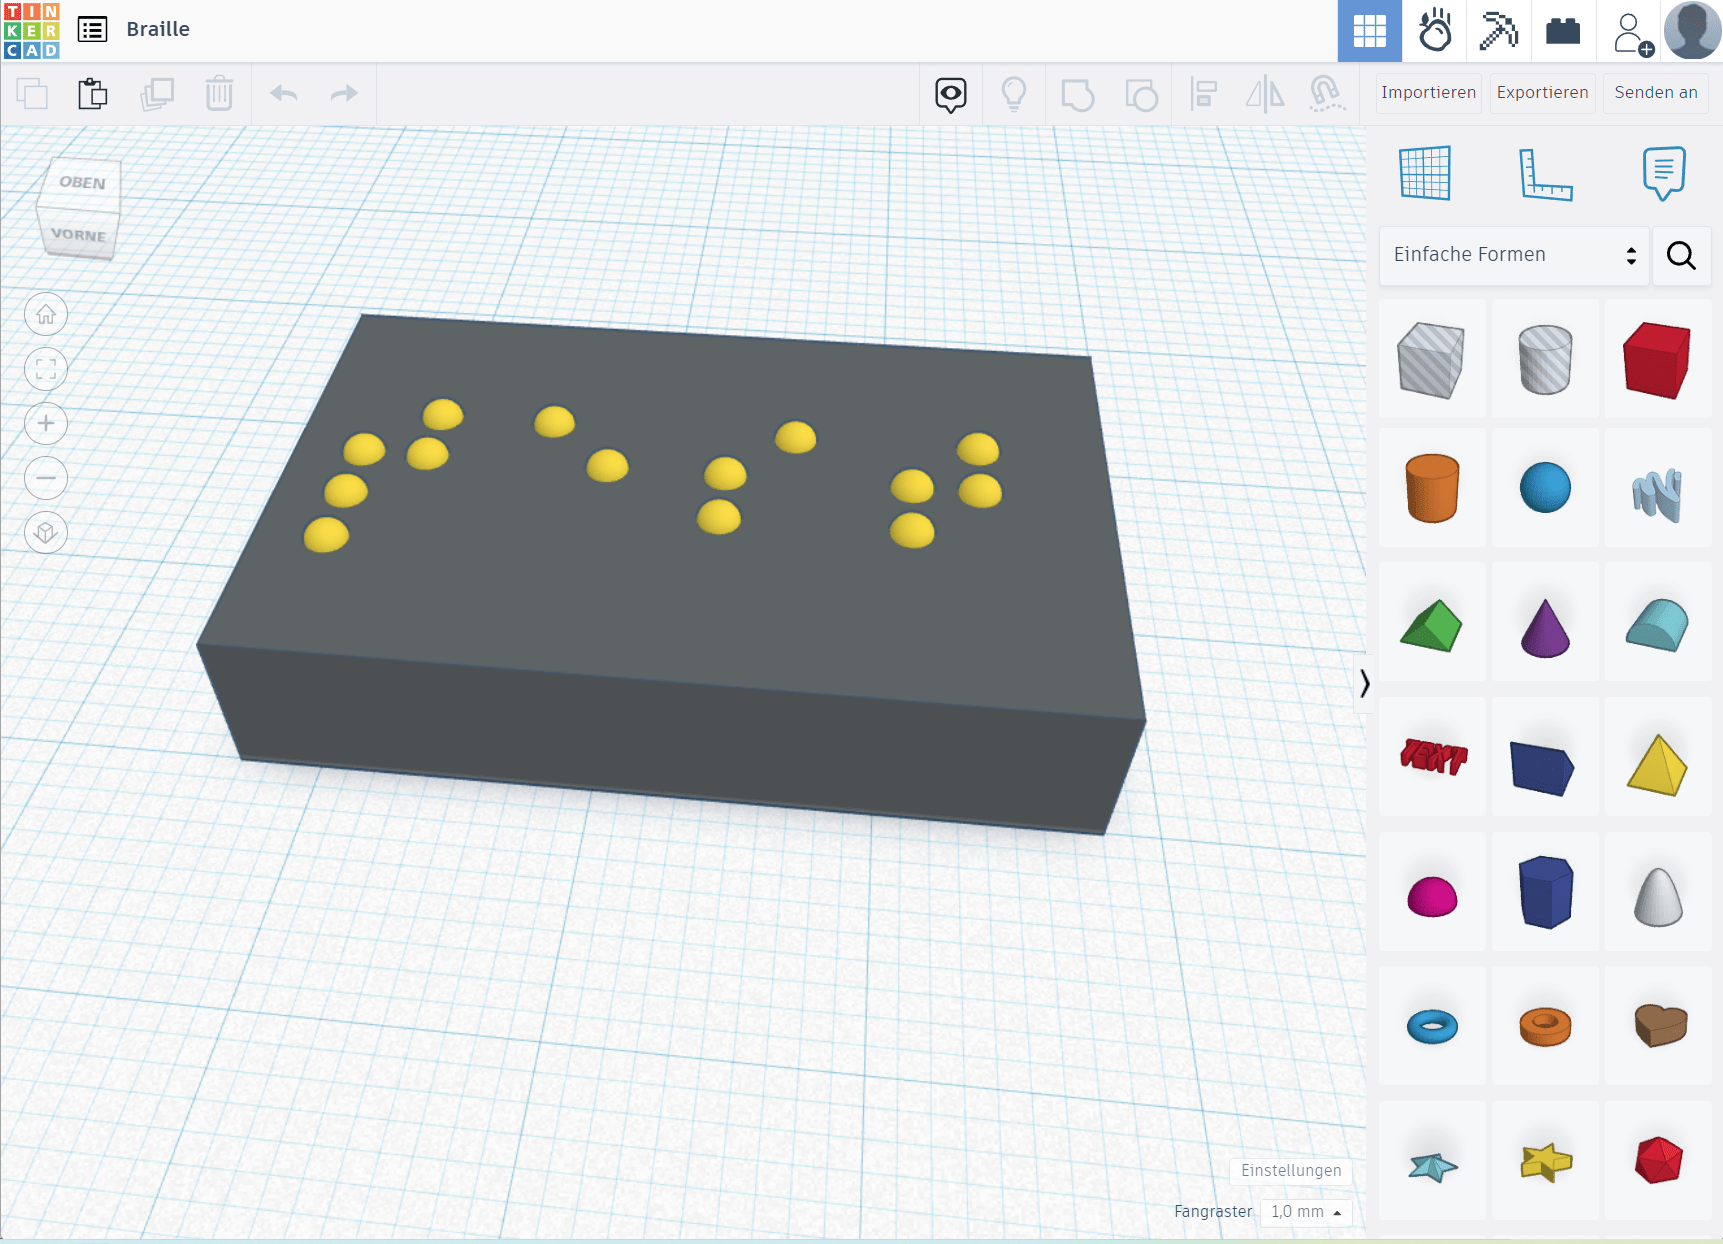This screenshot has height=1244, width=1723.
Task: Click the OBEN face of view cube
Action: click(x=82, y=182)
